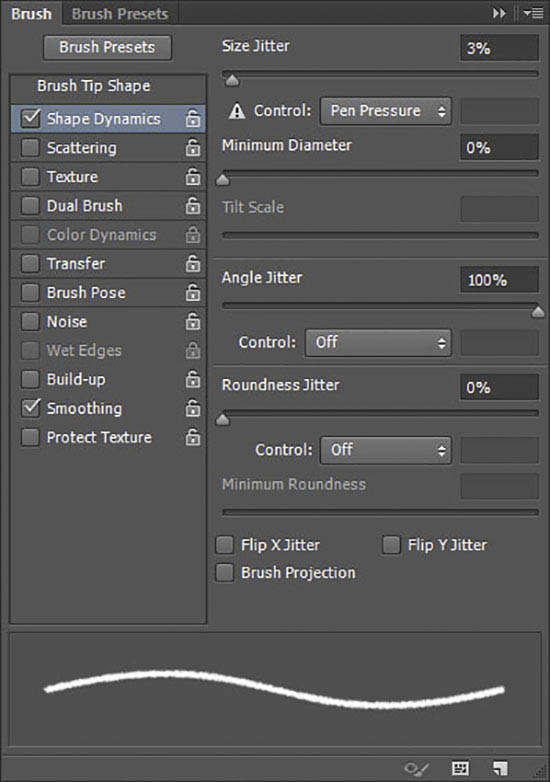Enable the Scattering checkbox
550x782 pixels.
(30, 148)
